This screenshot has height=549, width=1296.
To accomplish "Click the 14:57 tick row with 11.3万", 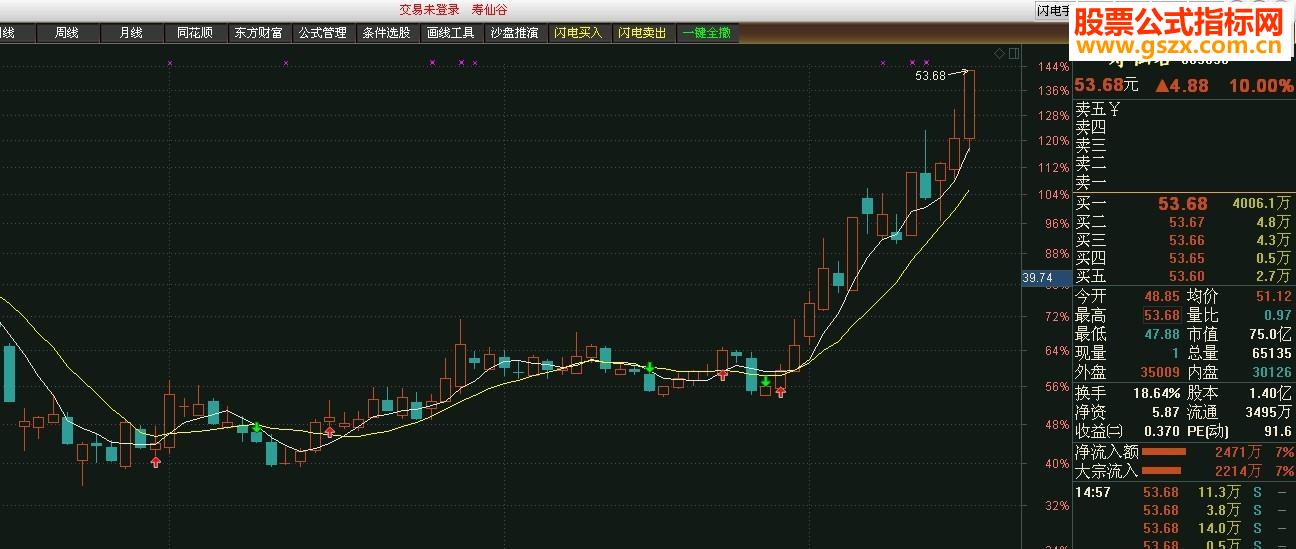I will tap(1184, 492).
